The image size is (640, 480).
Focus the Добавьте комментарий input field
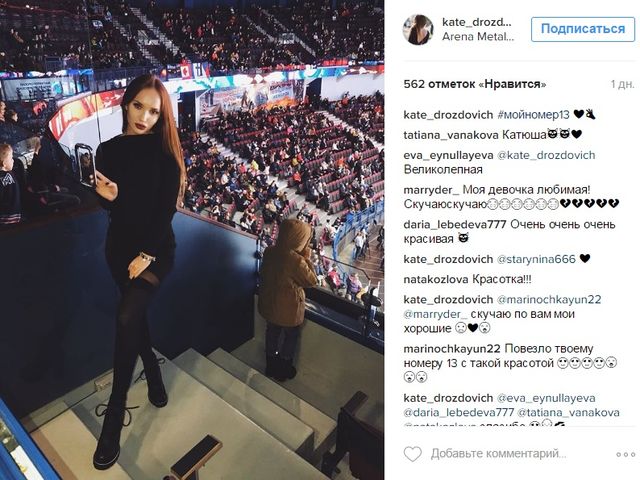(499, 454)
